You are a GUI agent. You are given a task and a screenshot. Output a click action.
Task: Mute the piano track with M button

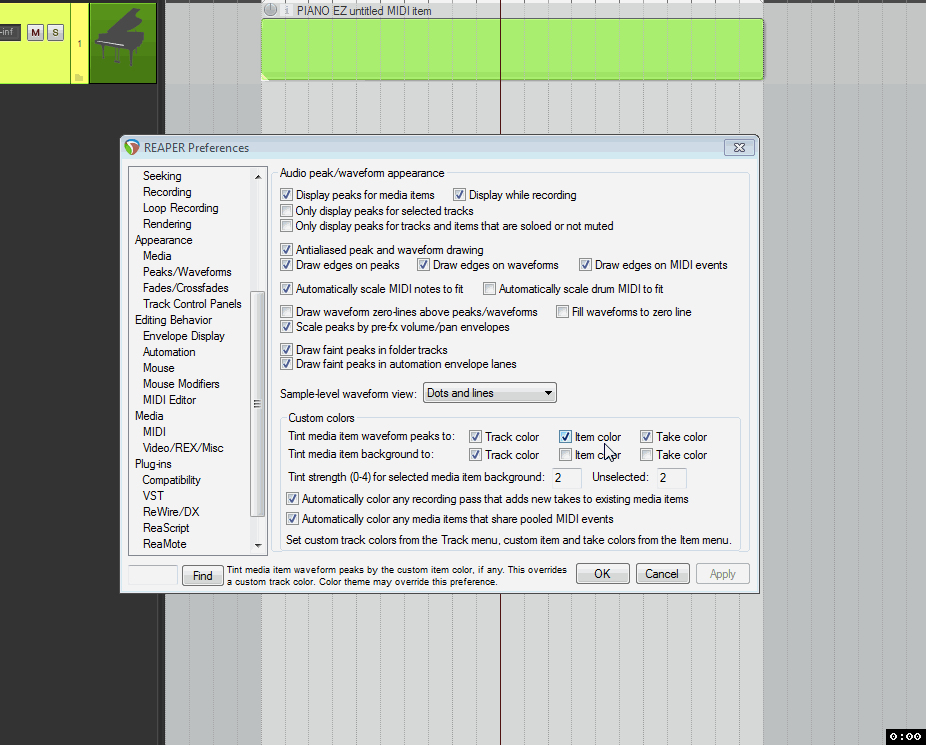click(x=35, y=32)
